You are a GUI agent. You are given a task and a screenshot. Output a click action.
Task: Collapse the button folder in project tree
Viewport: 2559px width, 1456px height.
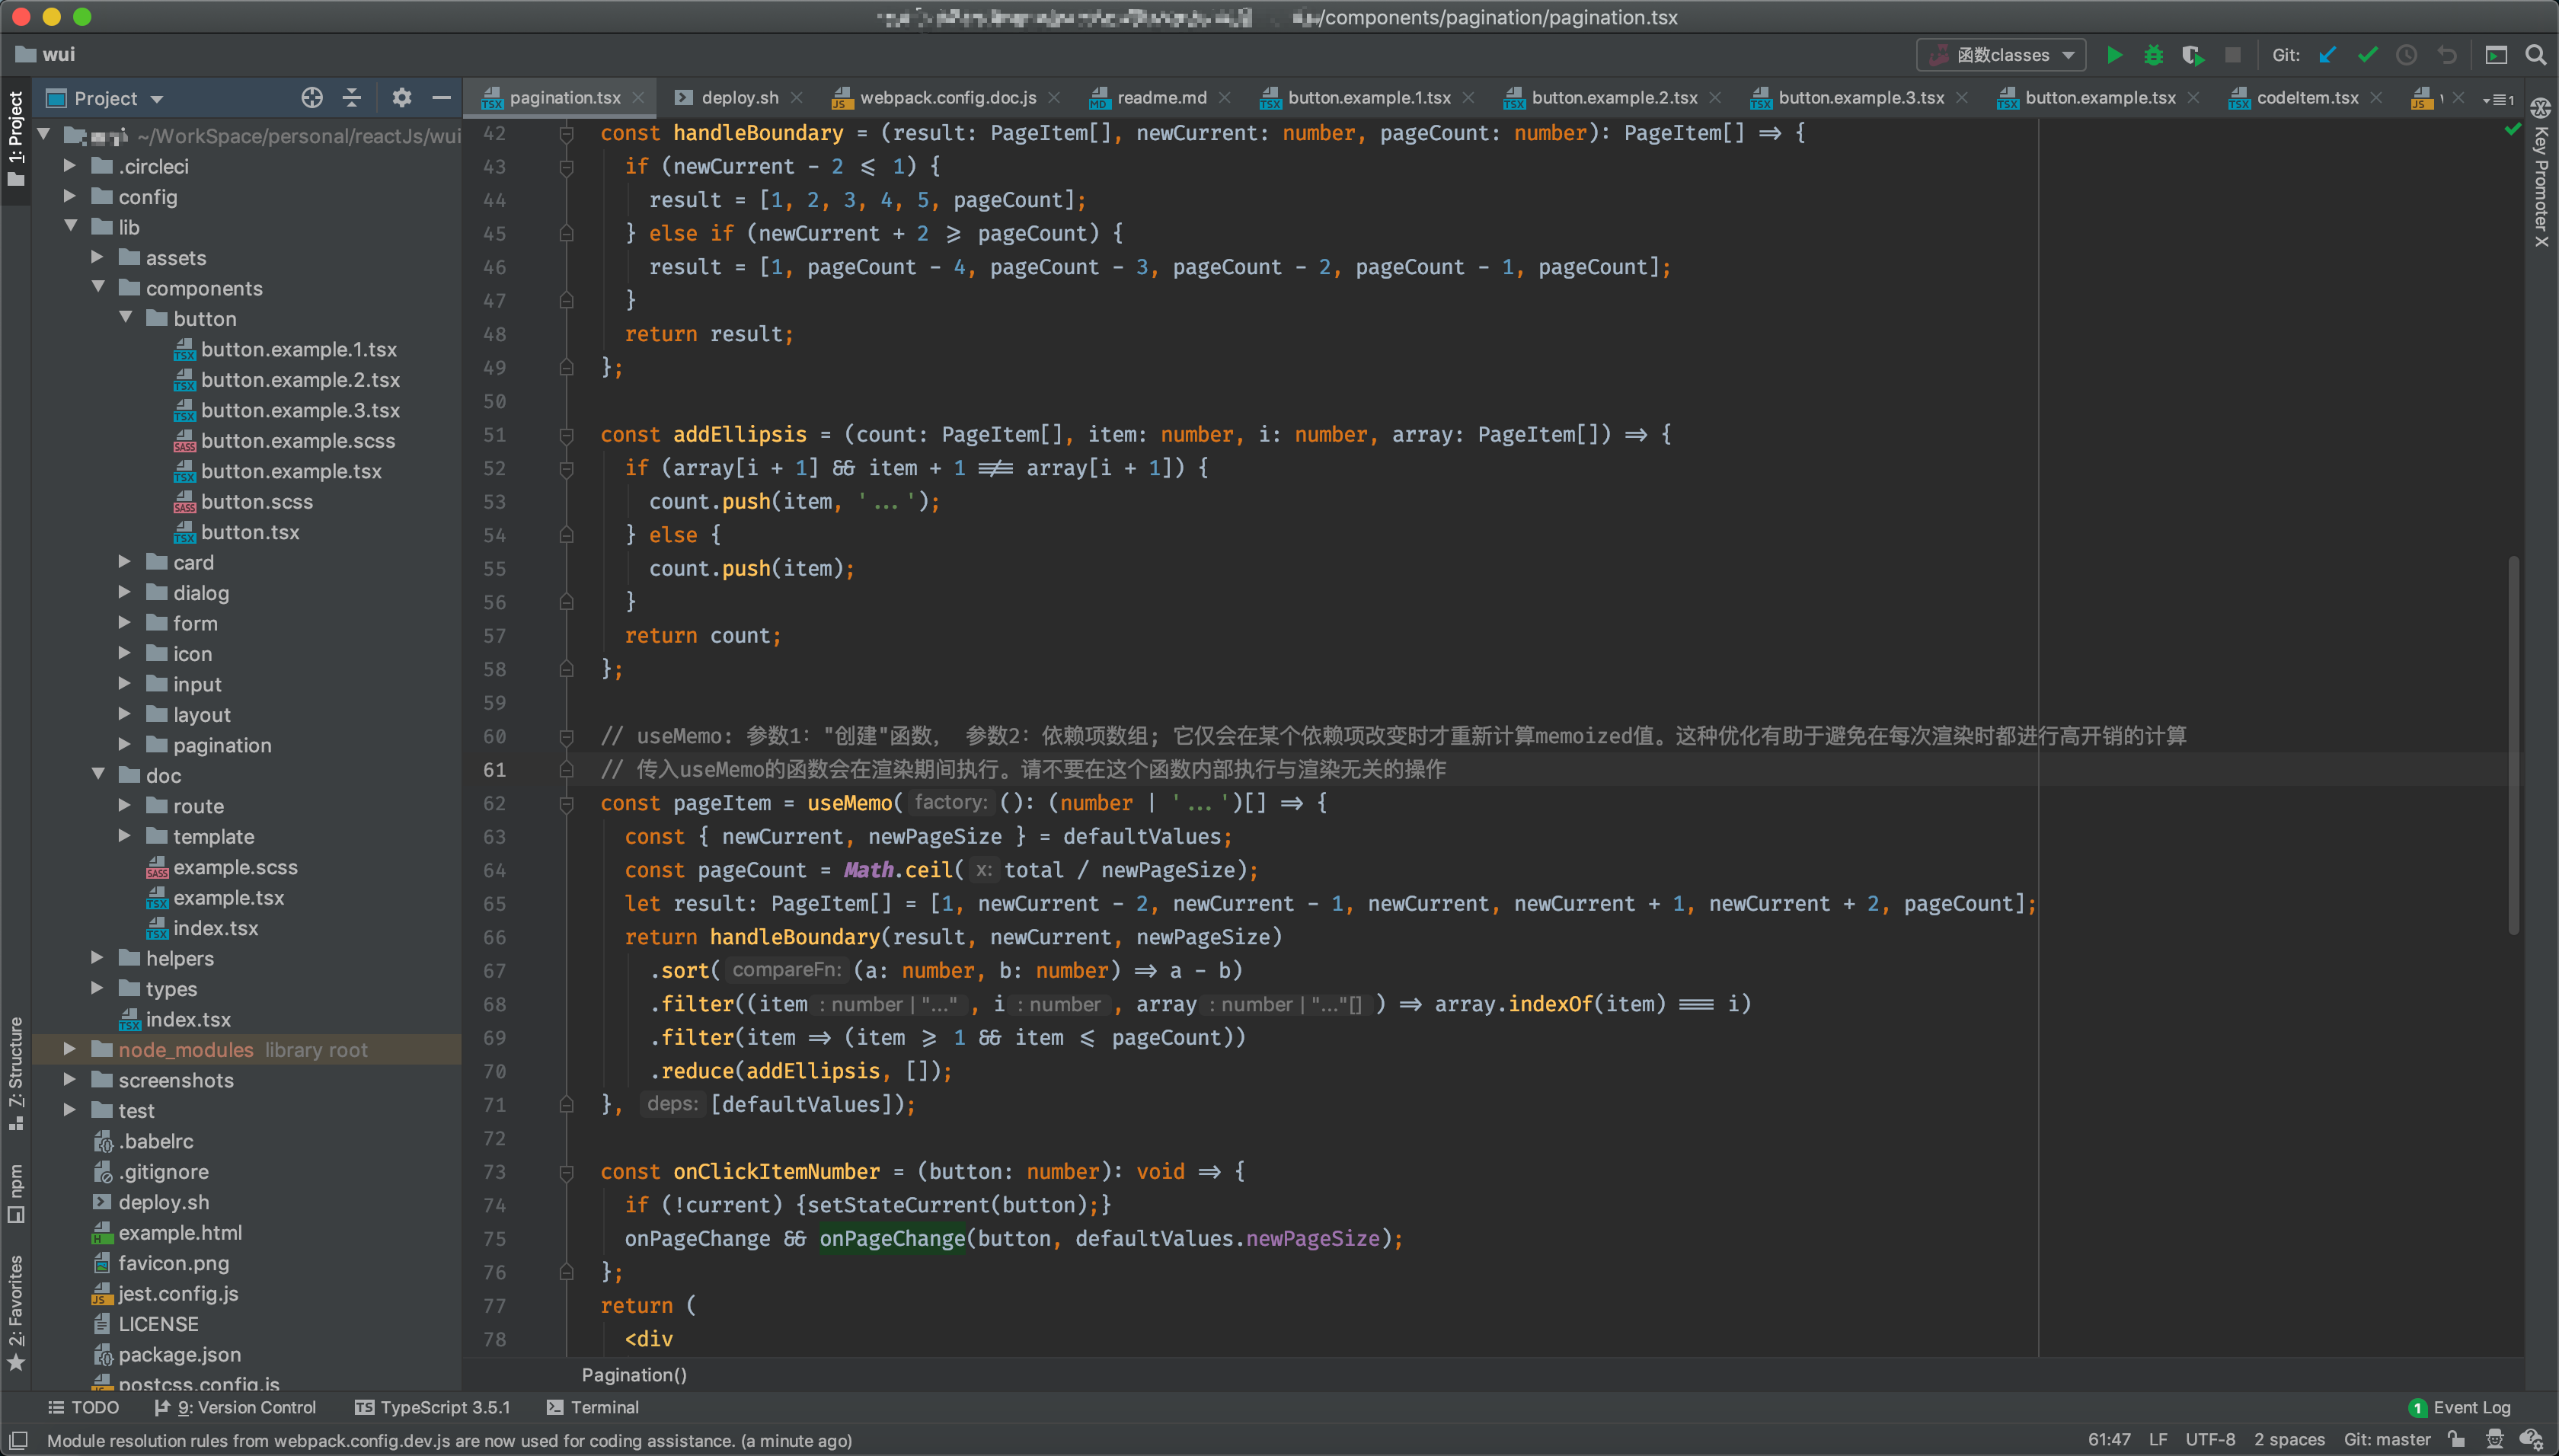click(x=126, y=318)
